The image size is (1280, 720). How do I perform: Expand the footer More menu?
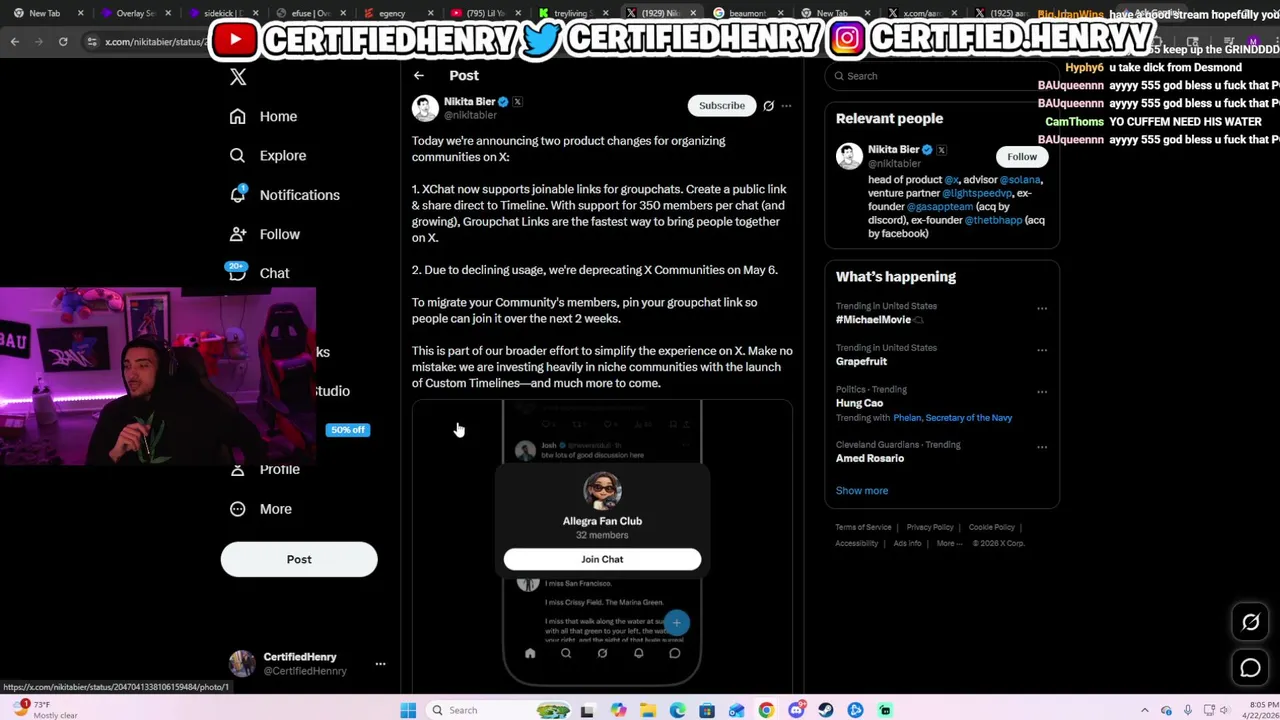pyautogui.click(x=949, y=543)
